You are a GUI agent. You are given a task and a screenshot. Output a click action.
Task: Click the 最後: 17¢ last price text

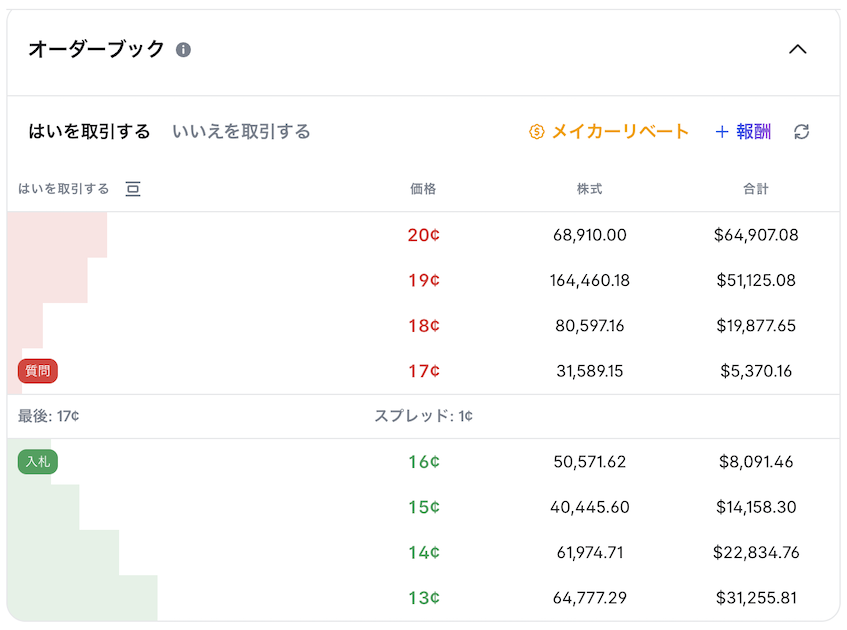(x=49, y=416)
